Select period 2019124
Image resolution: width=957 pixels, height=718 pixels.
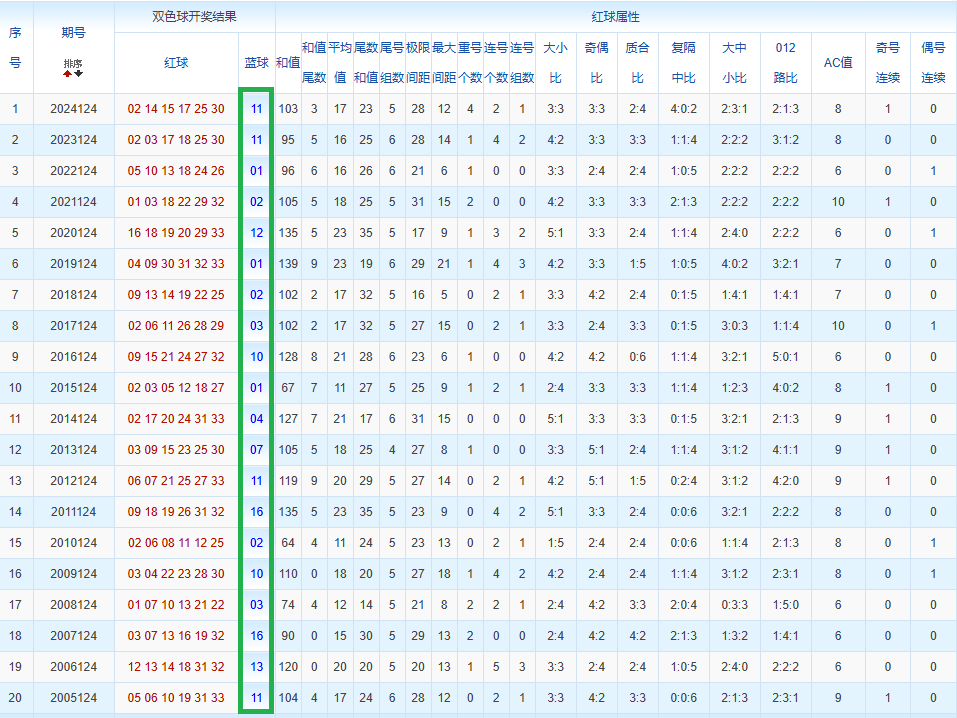point(73,264)
